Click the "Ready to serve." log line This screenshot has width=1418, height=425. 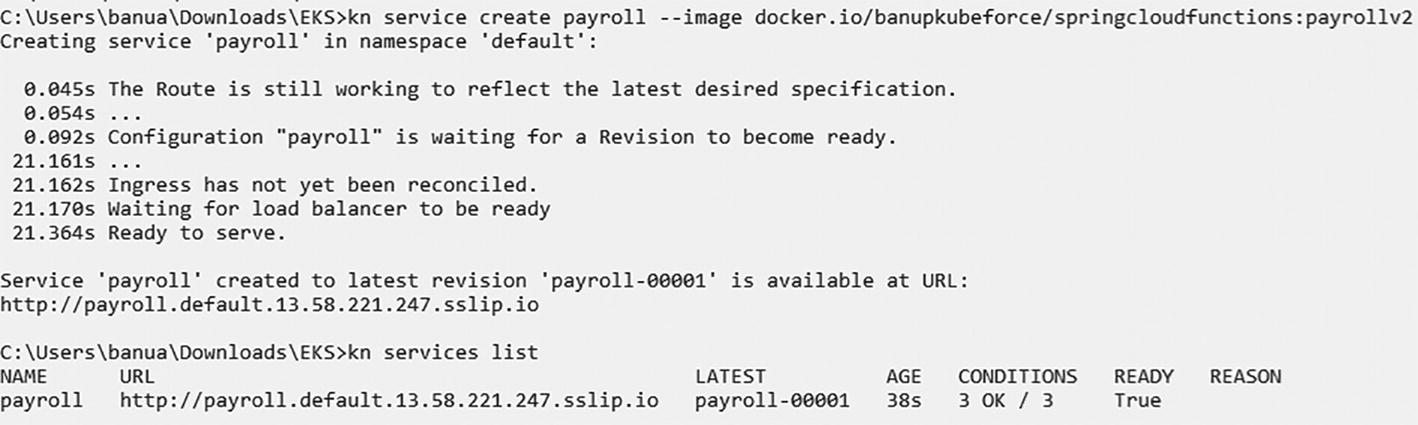pos(196,233)
